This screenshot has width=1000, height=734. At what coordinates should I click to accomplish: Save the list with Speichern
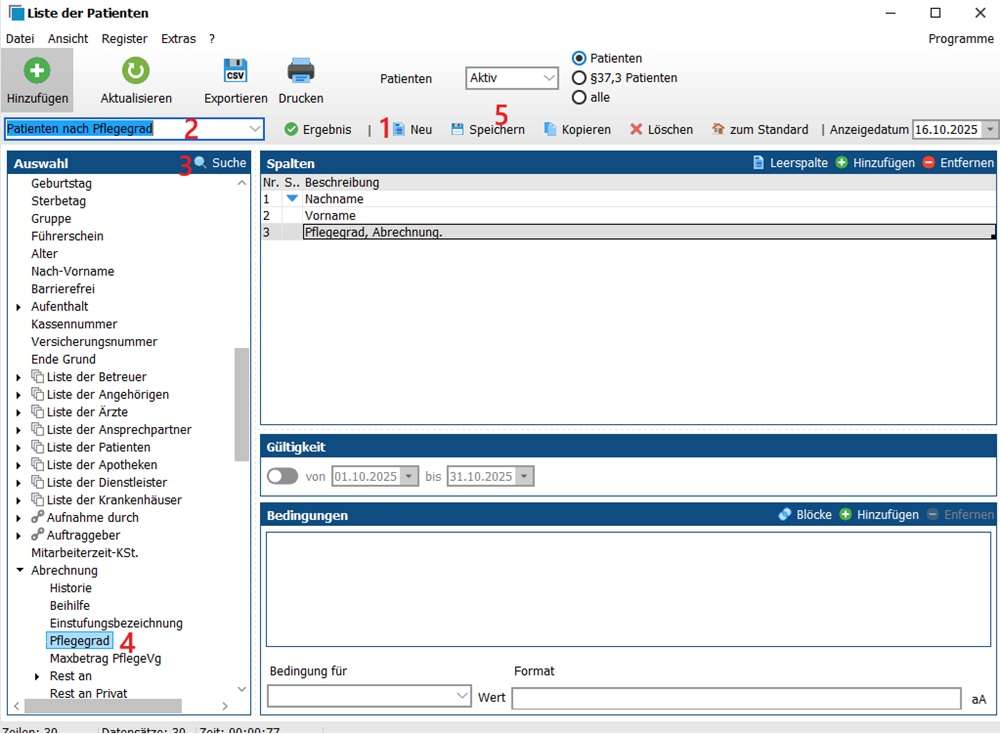pos(487,130)
